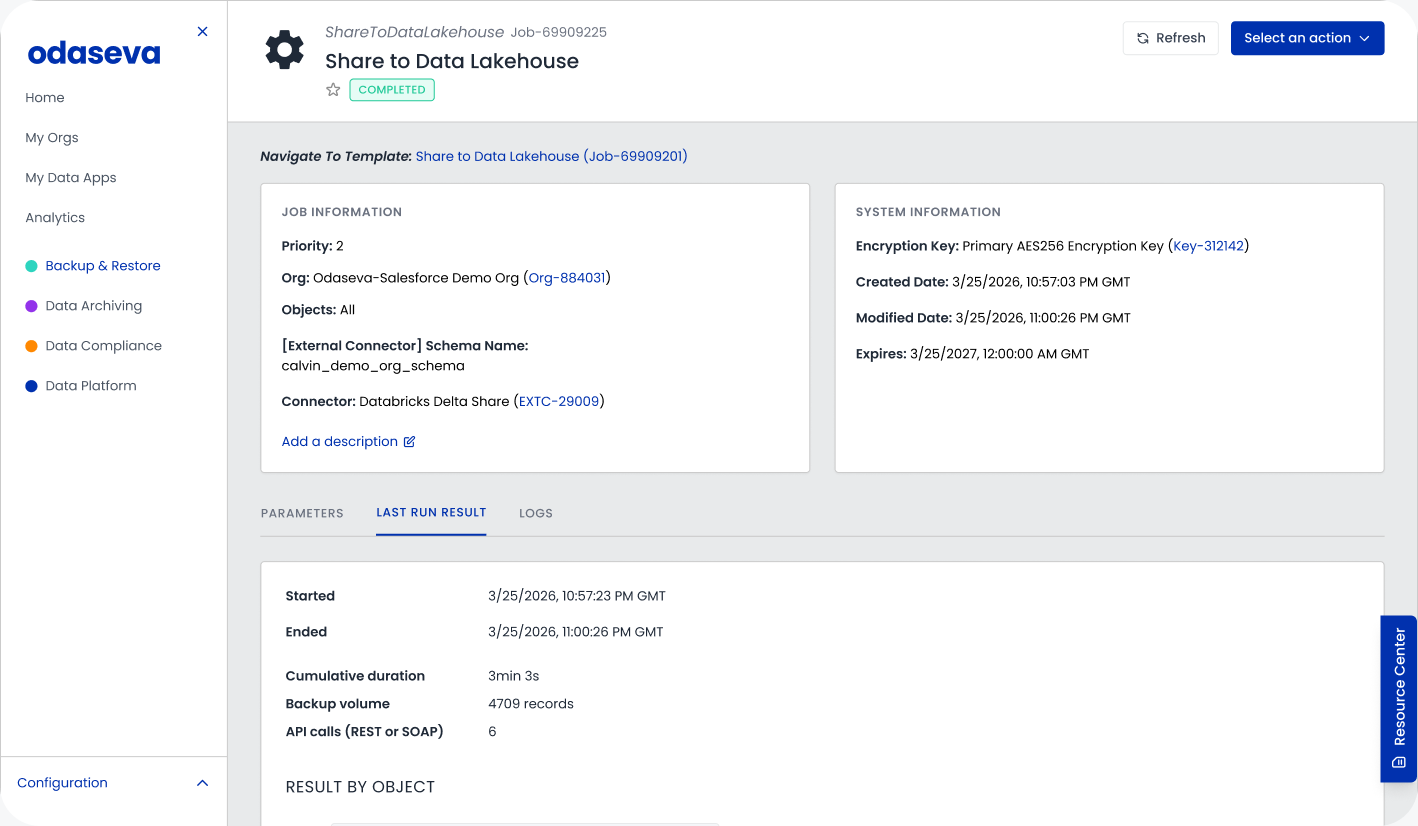Click the Priority: 2 text
The width and height of the screenshot is (1418, 826).
click(313, 246)
